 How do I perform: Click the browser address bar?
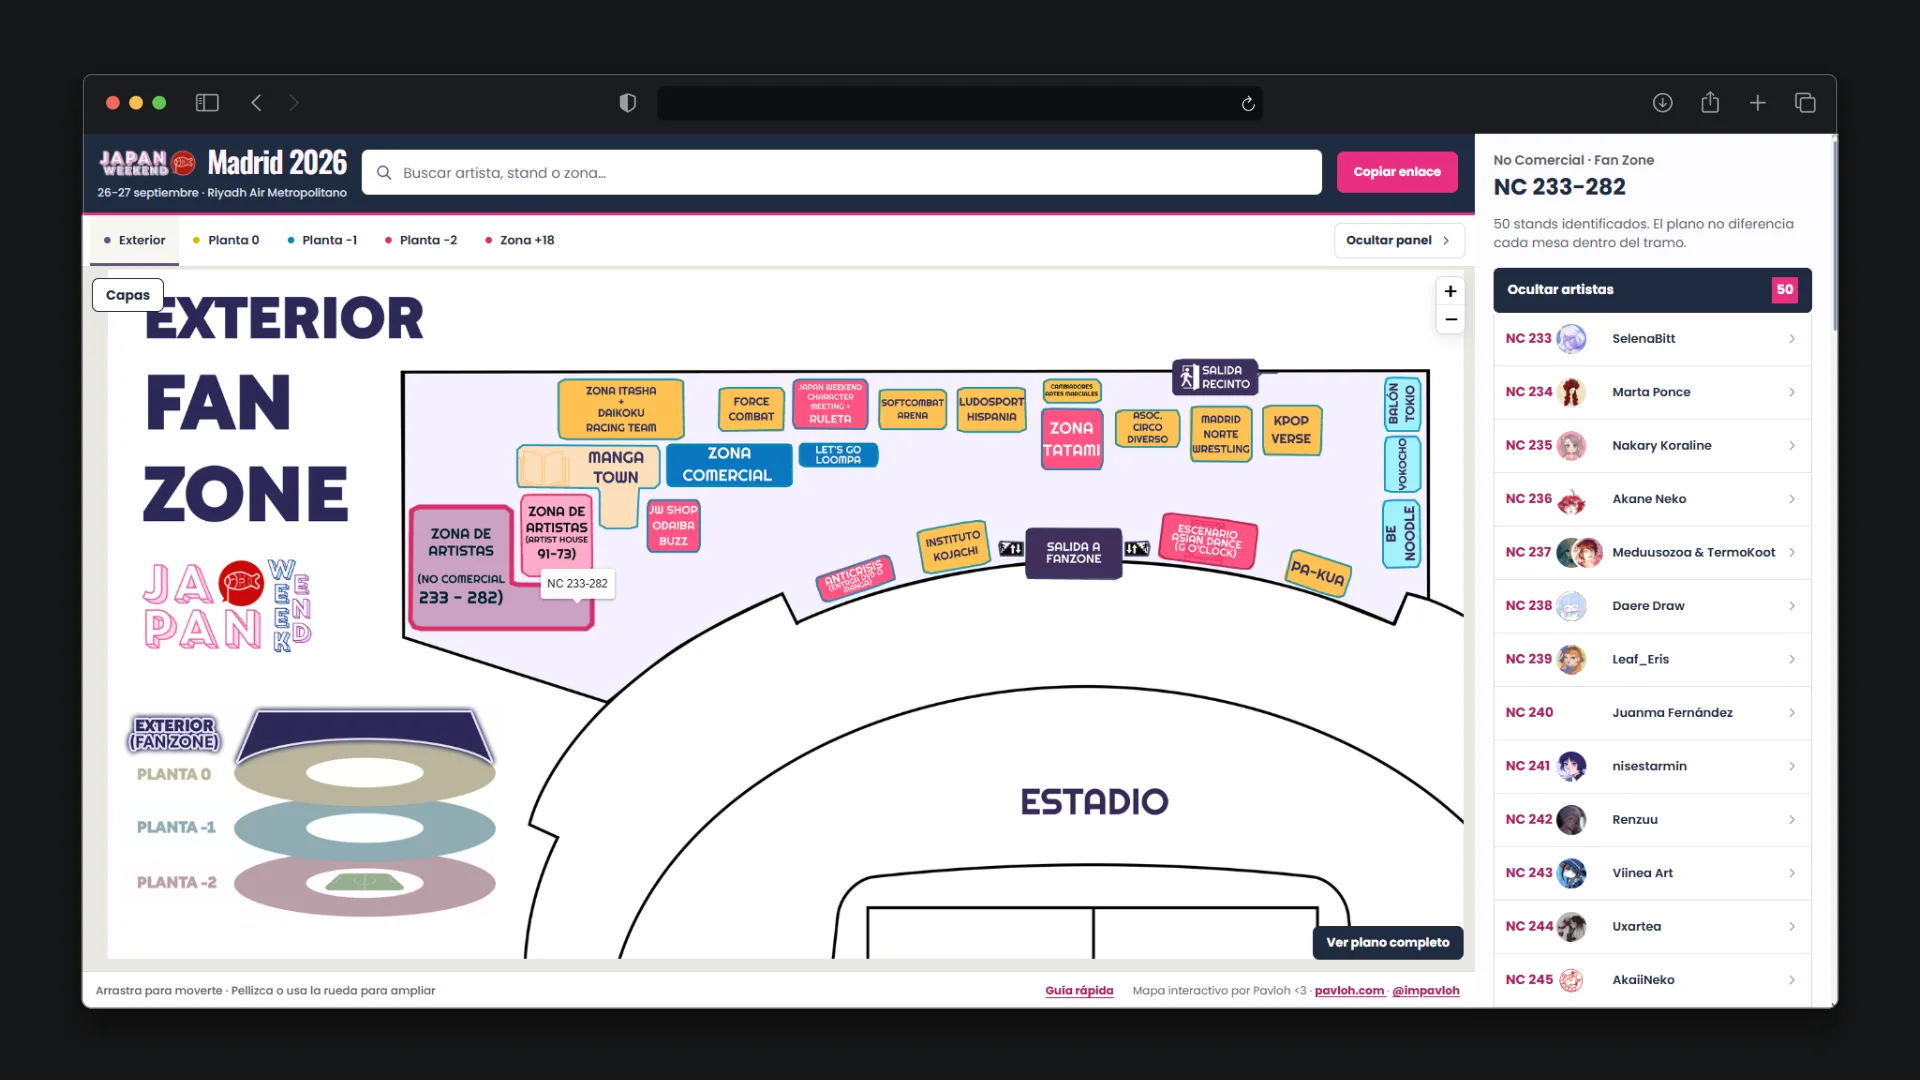point(959,103)
